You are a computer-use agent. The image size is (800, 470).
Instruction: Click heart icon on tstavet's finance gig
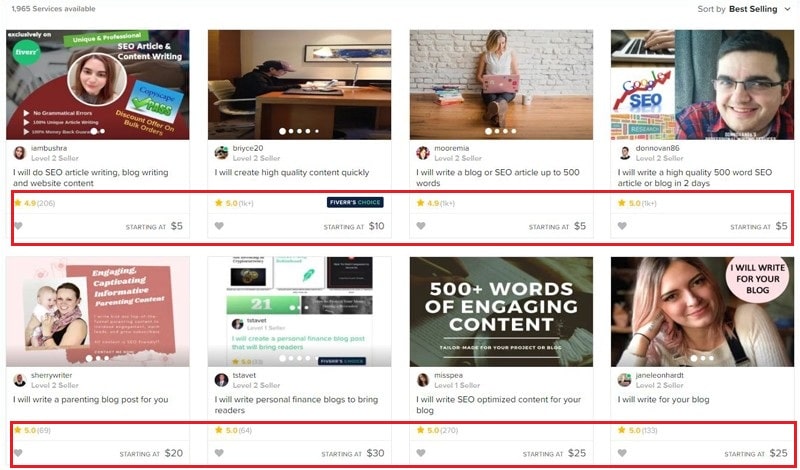[x=219, y=453]
